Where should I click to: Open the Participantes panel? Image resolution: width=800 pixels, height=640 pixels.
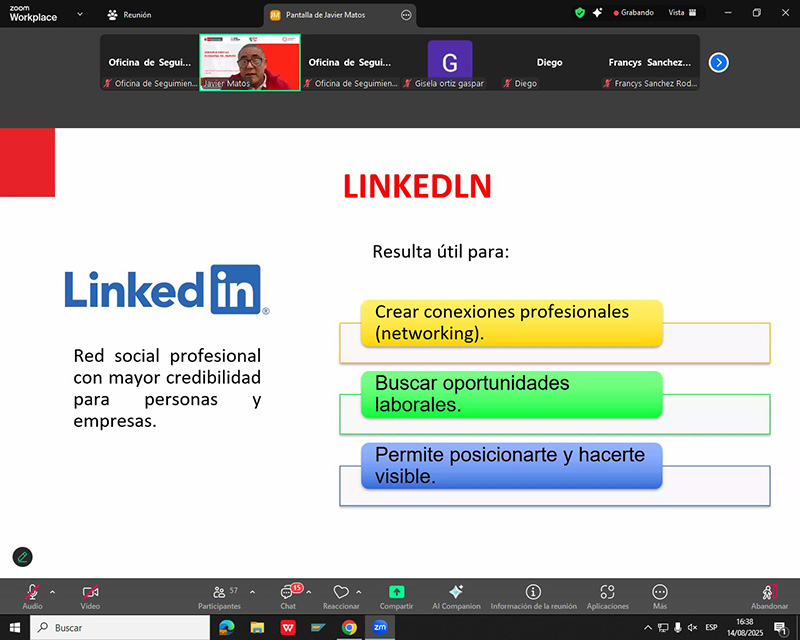pyautogui.click(x=219, y=596)
